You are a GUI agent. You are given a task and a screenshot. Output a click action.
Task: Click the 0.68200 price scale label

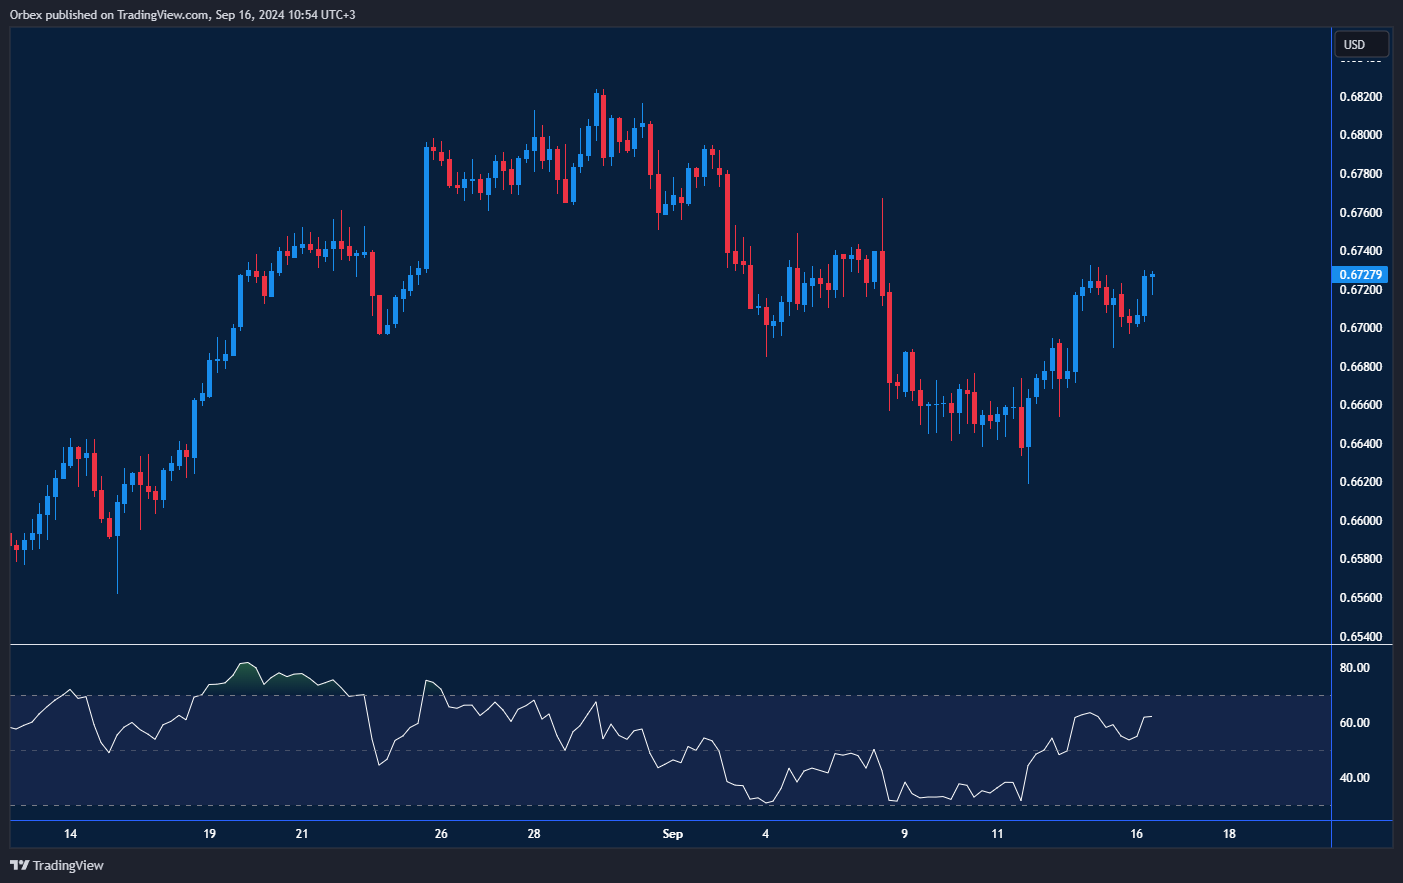1360,97
